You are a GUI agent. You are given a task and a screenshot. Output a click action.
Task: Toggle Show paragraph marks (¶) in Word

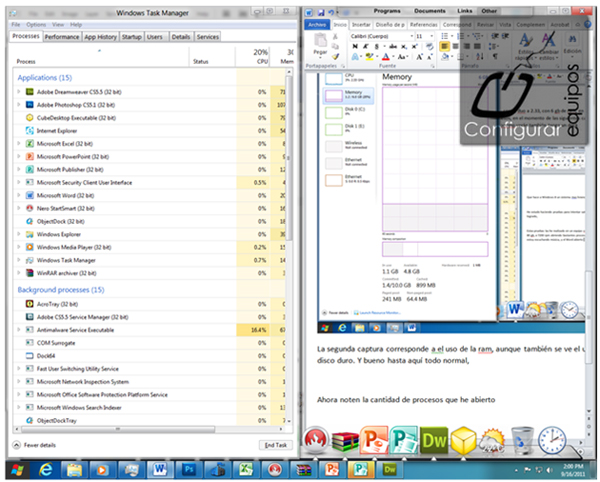[495, 57]
